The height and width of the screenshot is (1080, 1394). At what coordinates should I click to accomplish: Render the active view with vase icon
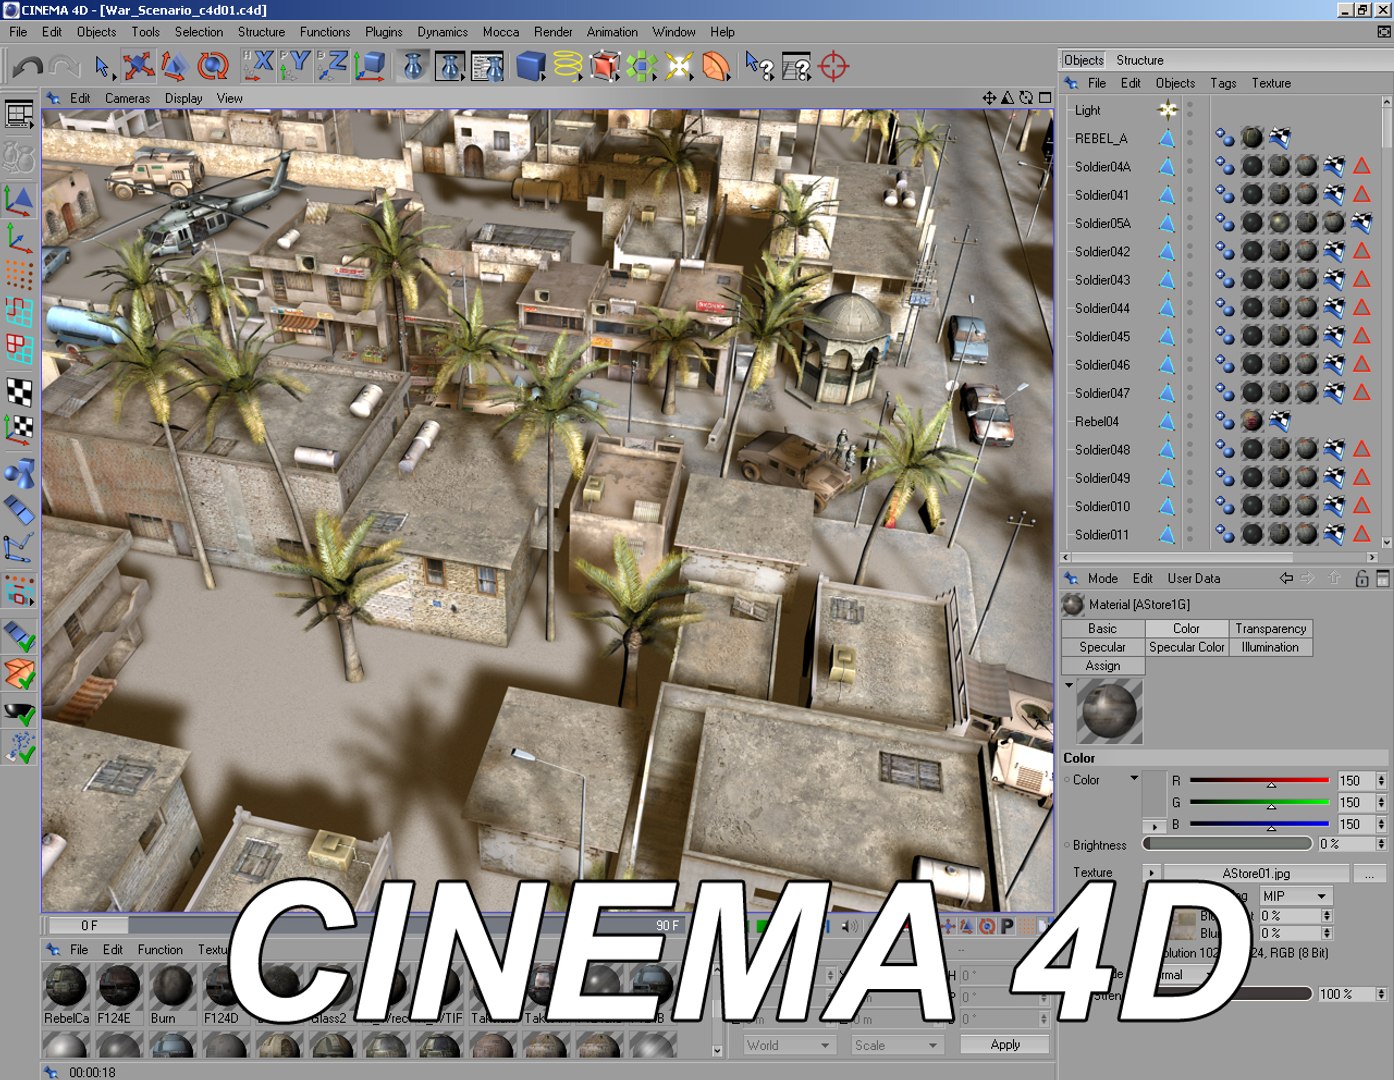[413, 66]
